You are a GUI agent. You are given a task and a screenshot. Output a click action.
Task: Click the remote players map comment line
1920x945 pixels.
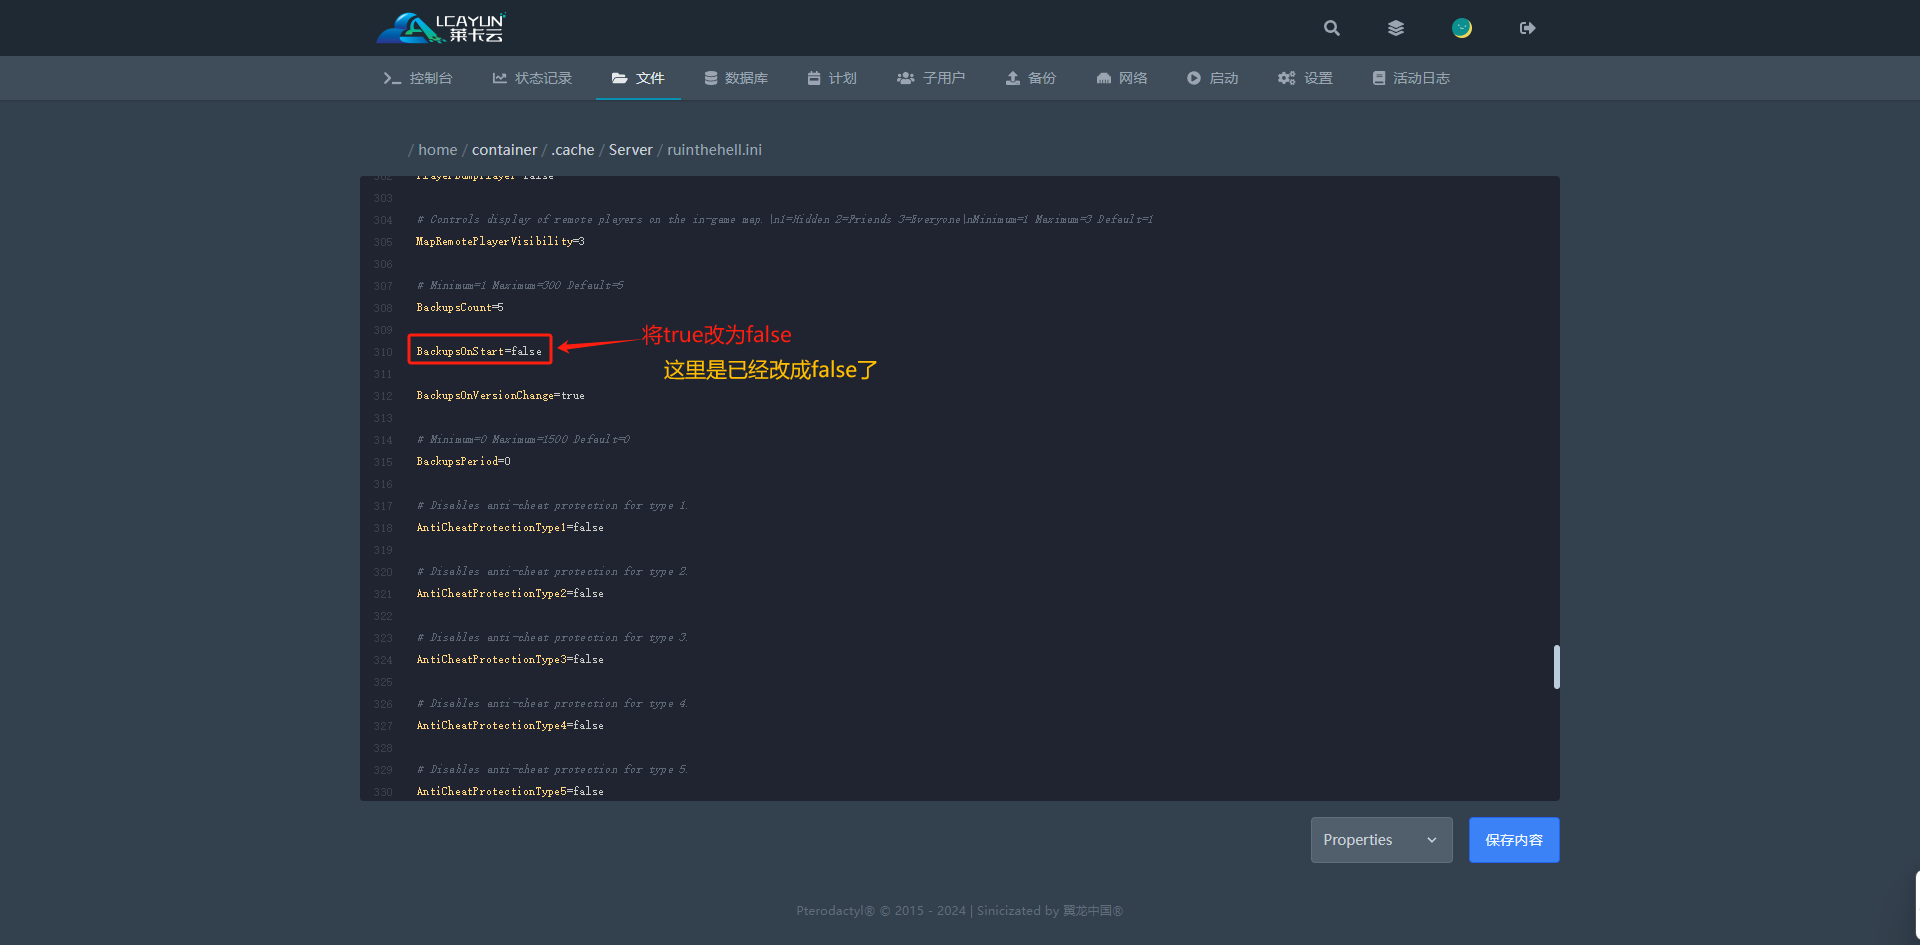(785, 220)
